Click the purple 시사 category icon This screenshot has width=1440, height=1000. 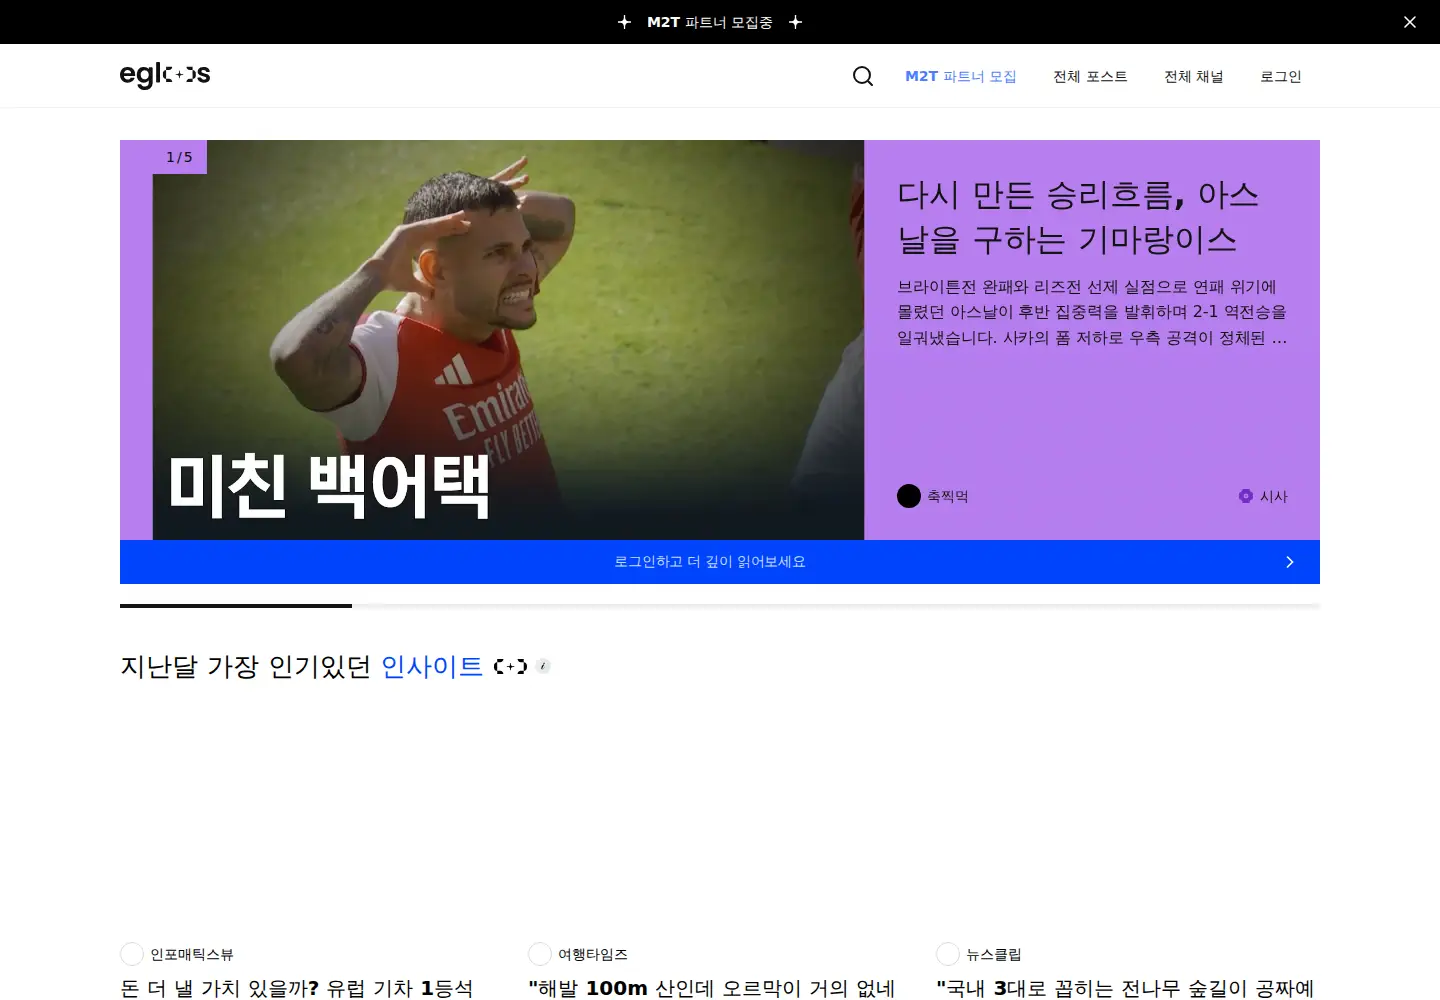(1246, 496)
